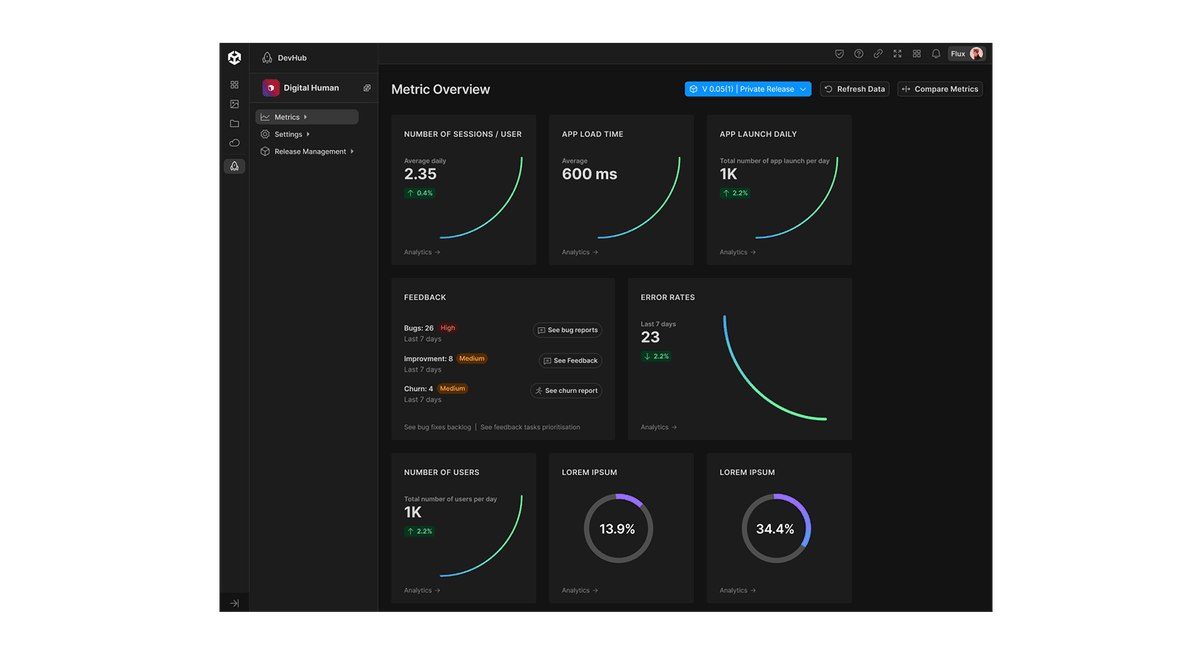Click the shield icon in top bar
1200x654 pixels.
pos(839,54)
